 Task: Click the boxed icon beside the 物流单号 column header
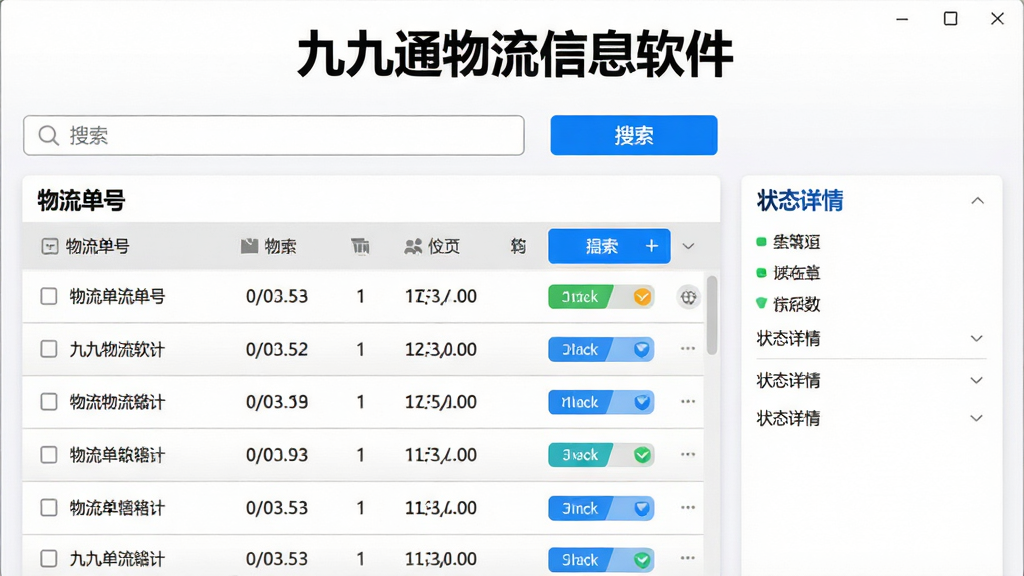pos(50,246)
